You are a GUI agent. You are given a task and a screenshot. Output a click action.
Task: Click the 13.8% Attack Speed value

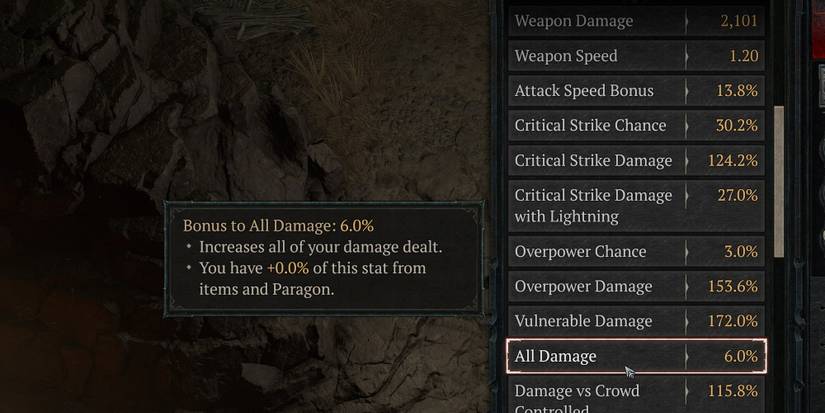pos(737,90)
